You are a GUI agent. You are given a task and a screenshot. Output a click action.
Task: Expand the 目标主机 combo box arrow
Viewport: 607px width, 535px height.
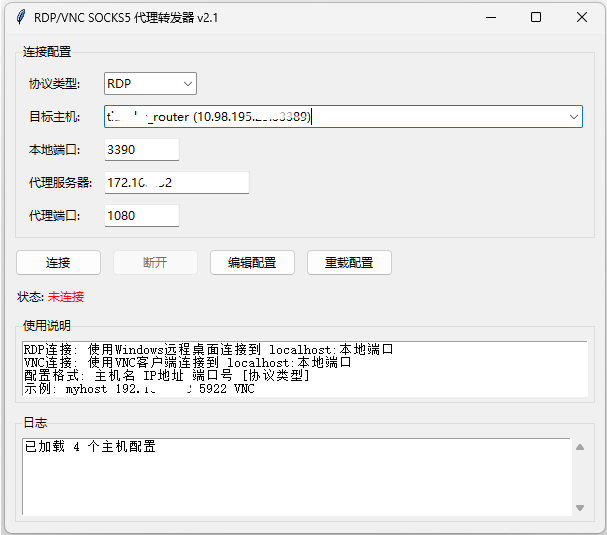(573, 117)
